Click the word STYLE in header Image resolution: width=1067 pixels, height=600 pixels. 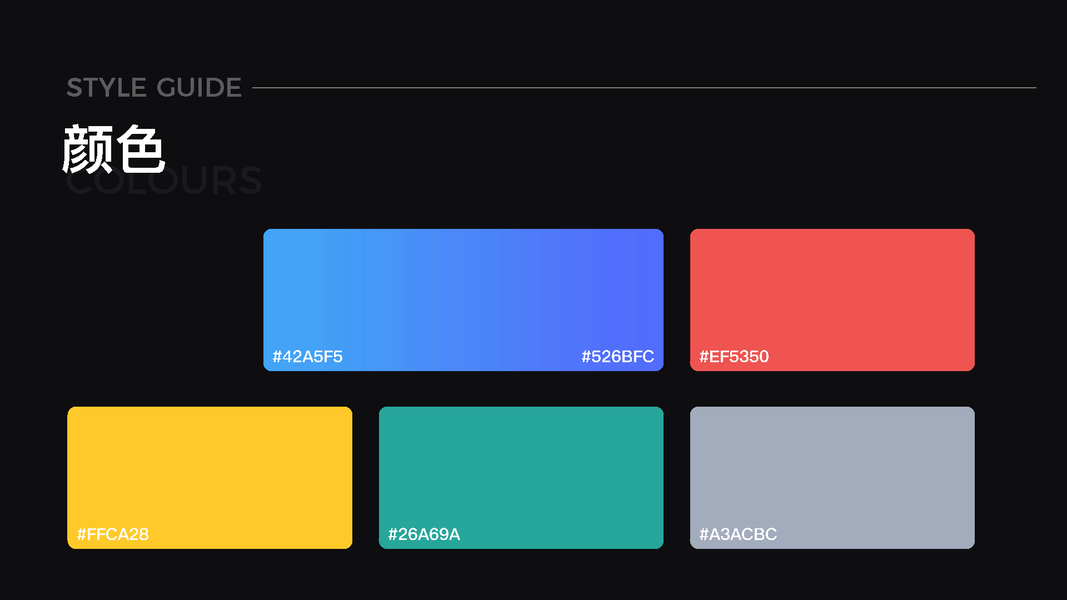point(104,88)
